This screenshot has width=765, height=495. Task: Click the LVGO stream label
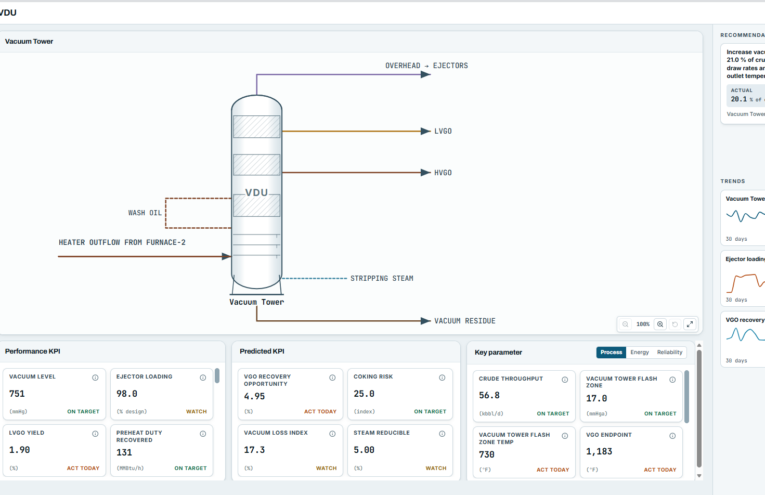click(x=443, y=131)
